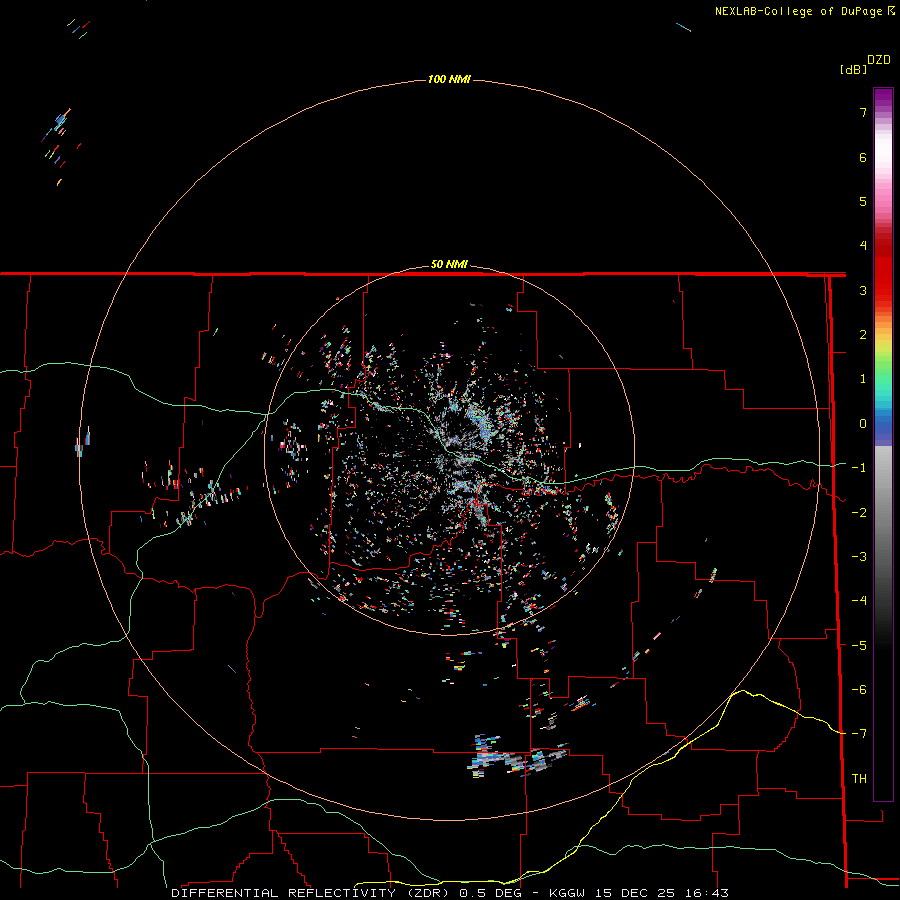The height and width of the screenshot is (900, 900).
Task: Click the -4 value on the ZDR scale
Action: [x=859, y=601]
